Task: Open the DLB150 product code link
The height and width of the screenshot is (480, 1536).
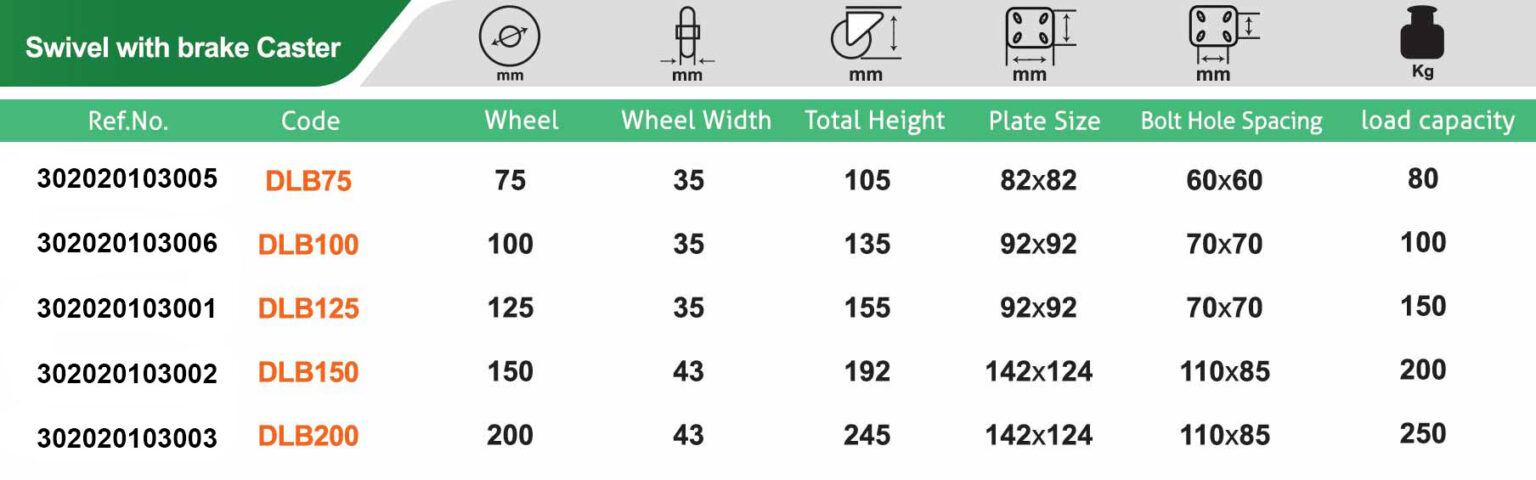Action: [x=308, y=373]
